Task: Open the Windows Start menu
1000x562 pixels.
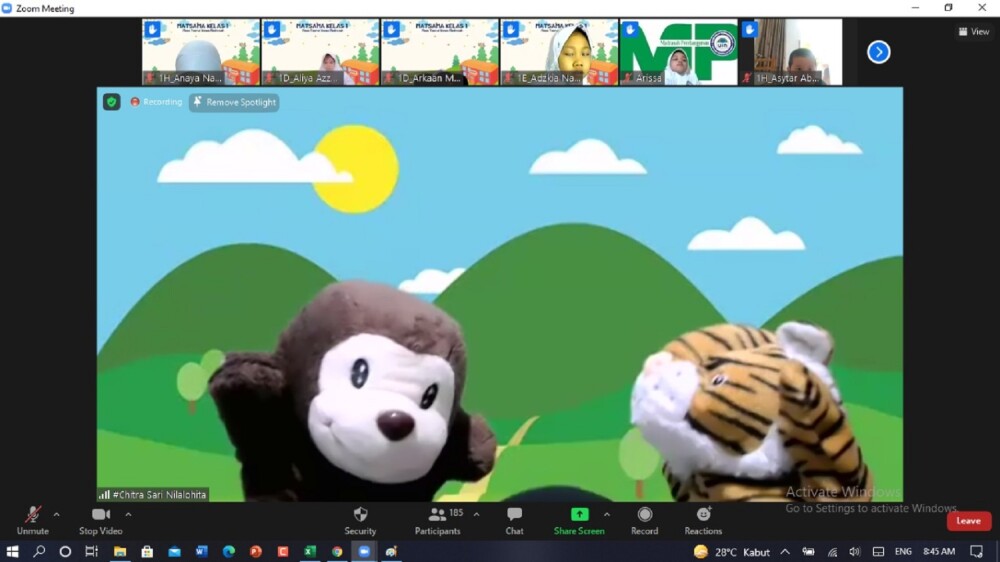Action: (x=12, y=551)
